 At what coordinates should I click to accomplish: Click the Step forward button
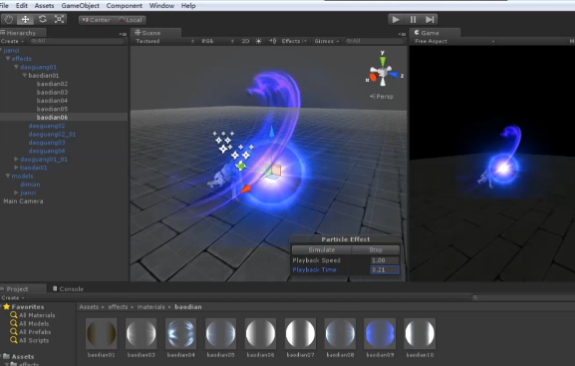(430, 19)
